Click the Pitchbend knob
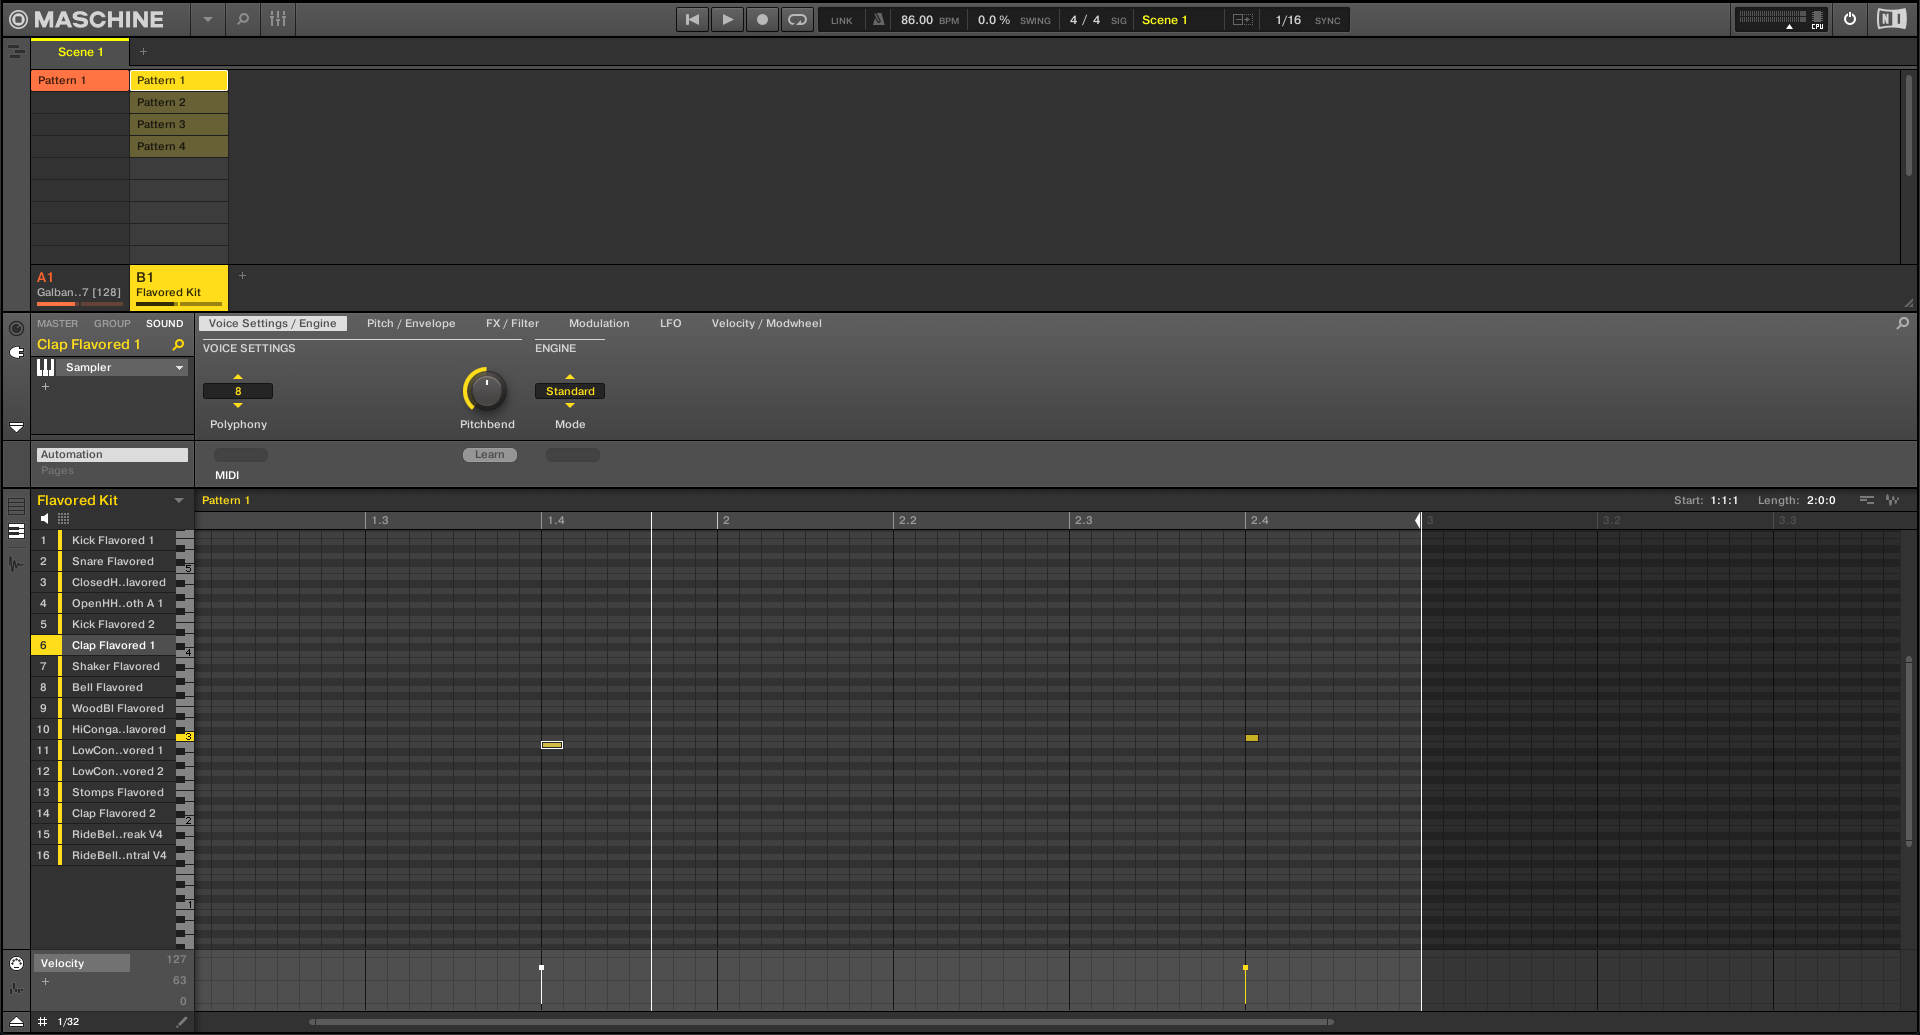The image size is (1920, 1035). click(486, 391)
